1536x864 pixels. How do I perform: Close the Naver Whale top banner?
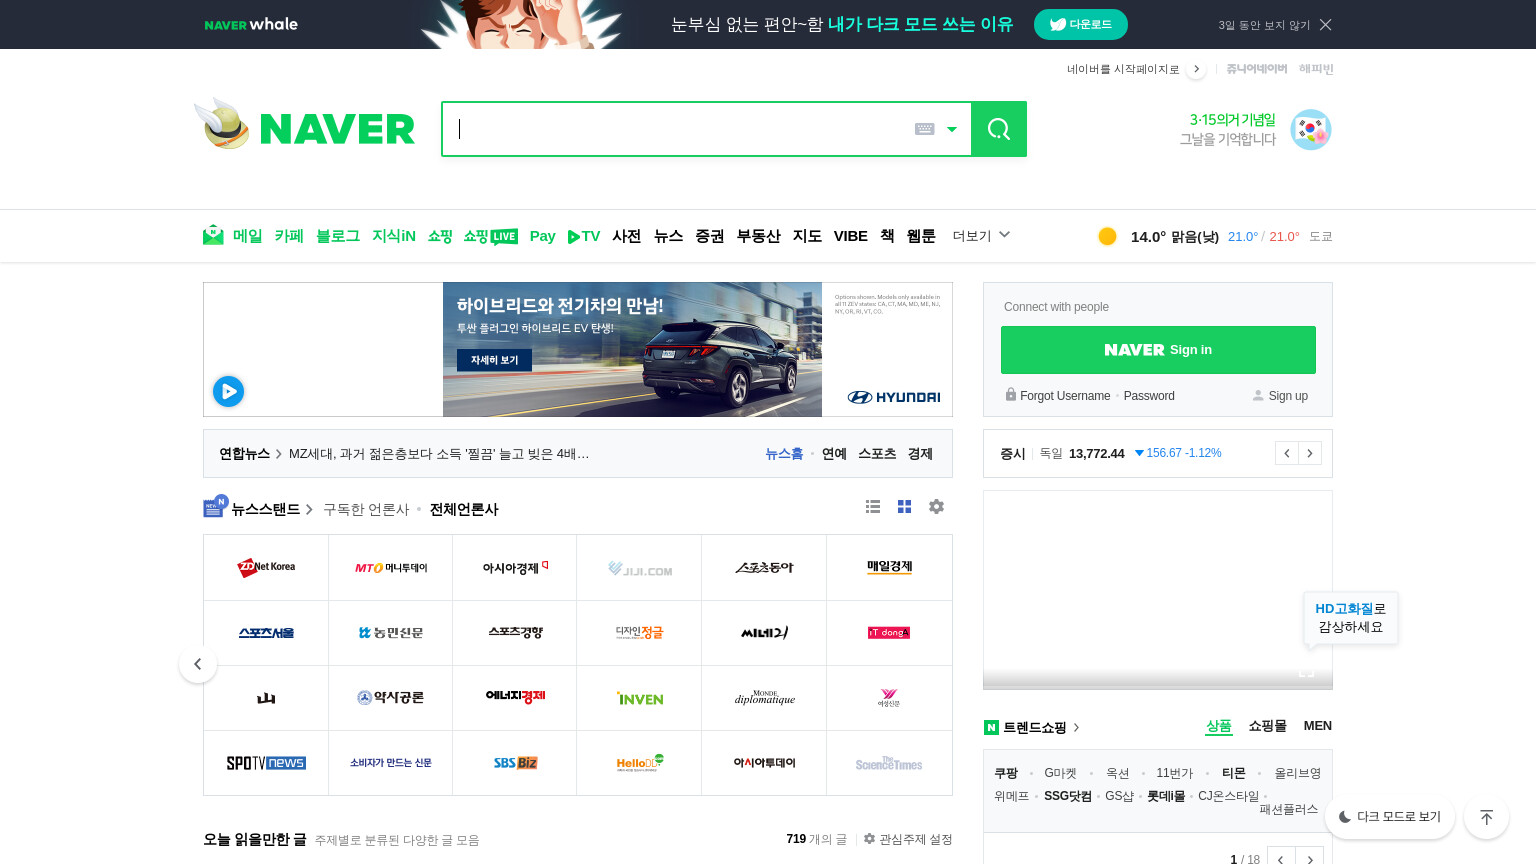pos(1326,25)
